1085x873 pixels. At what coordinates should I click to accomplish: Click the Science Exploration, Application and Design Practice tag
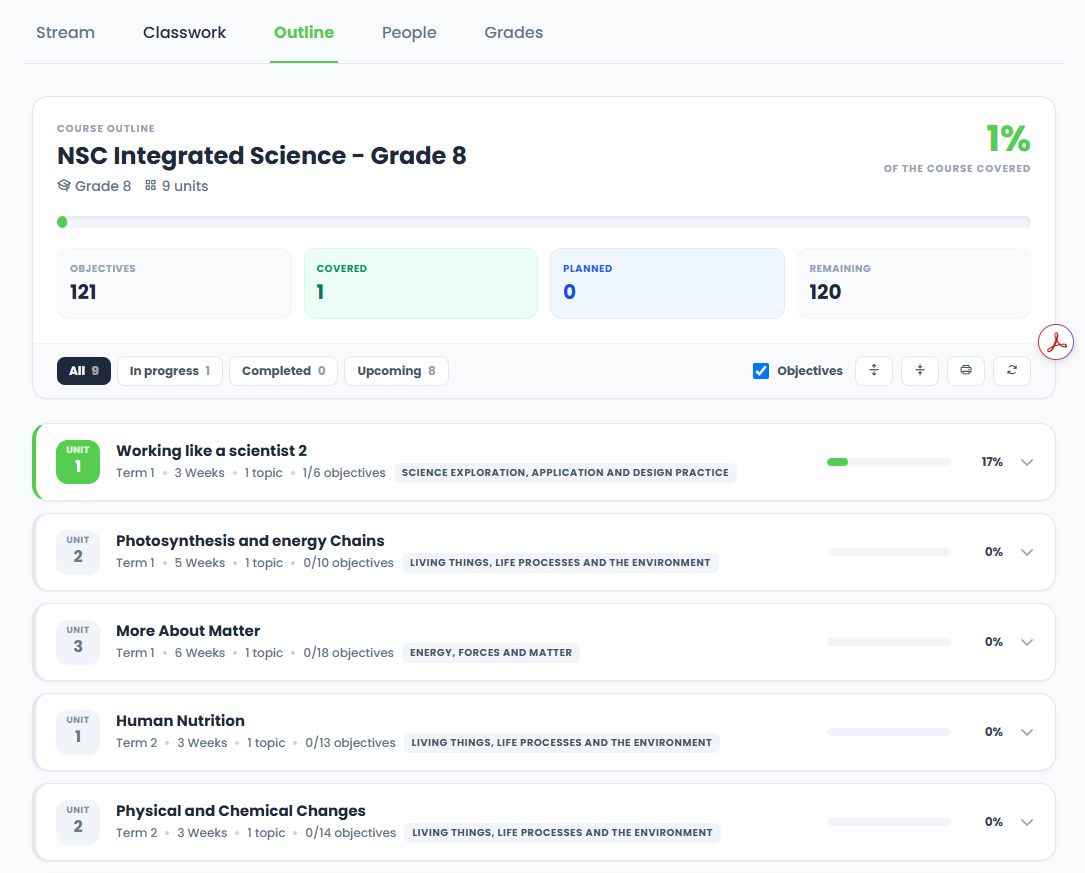(x=565, y=472)
